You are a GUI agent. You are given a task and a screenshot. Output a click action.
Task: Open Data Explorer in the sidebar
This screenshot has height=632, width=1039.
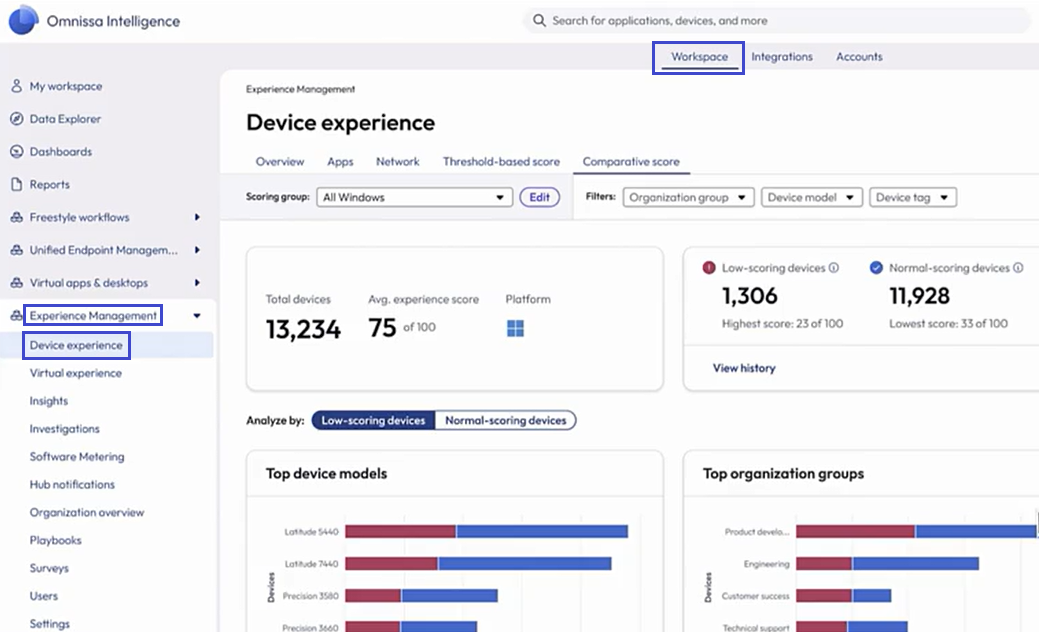tap(65, 119)
